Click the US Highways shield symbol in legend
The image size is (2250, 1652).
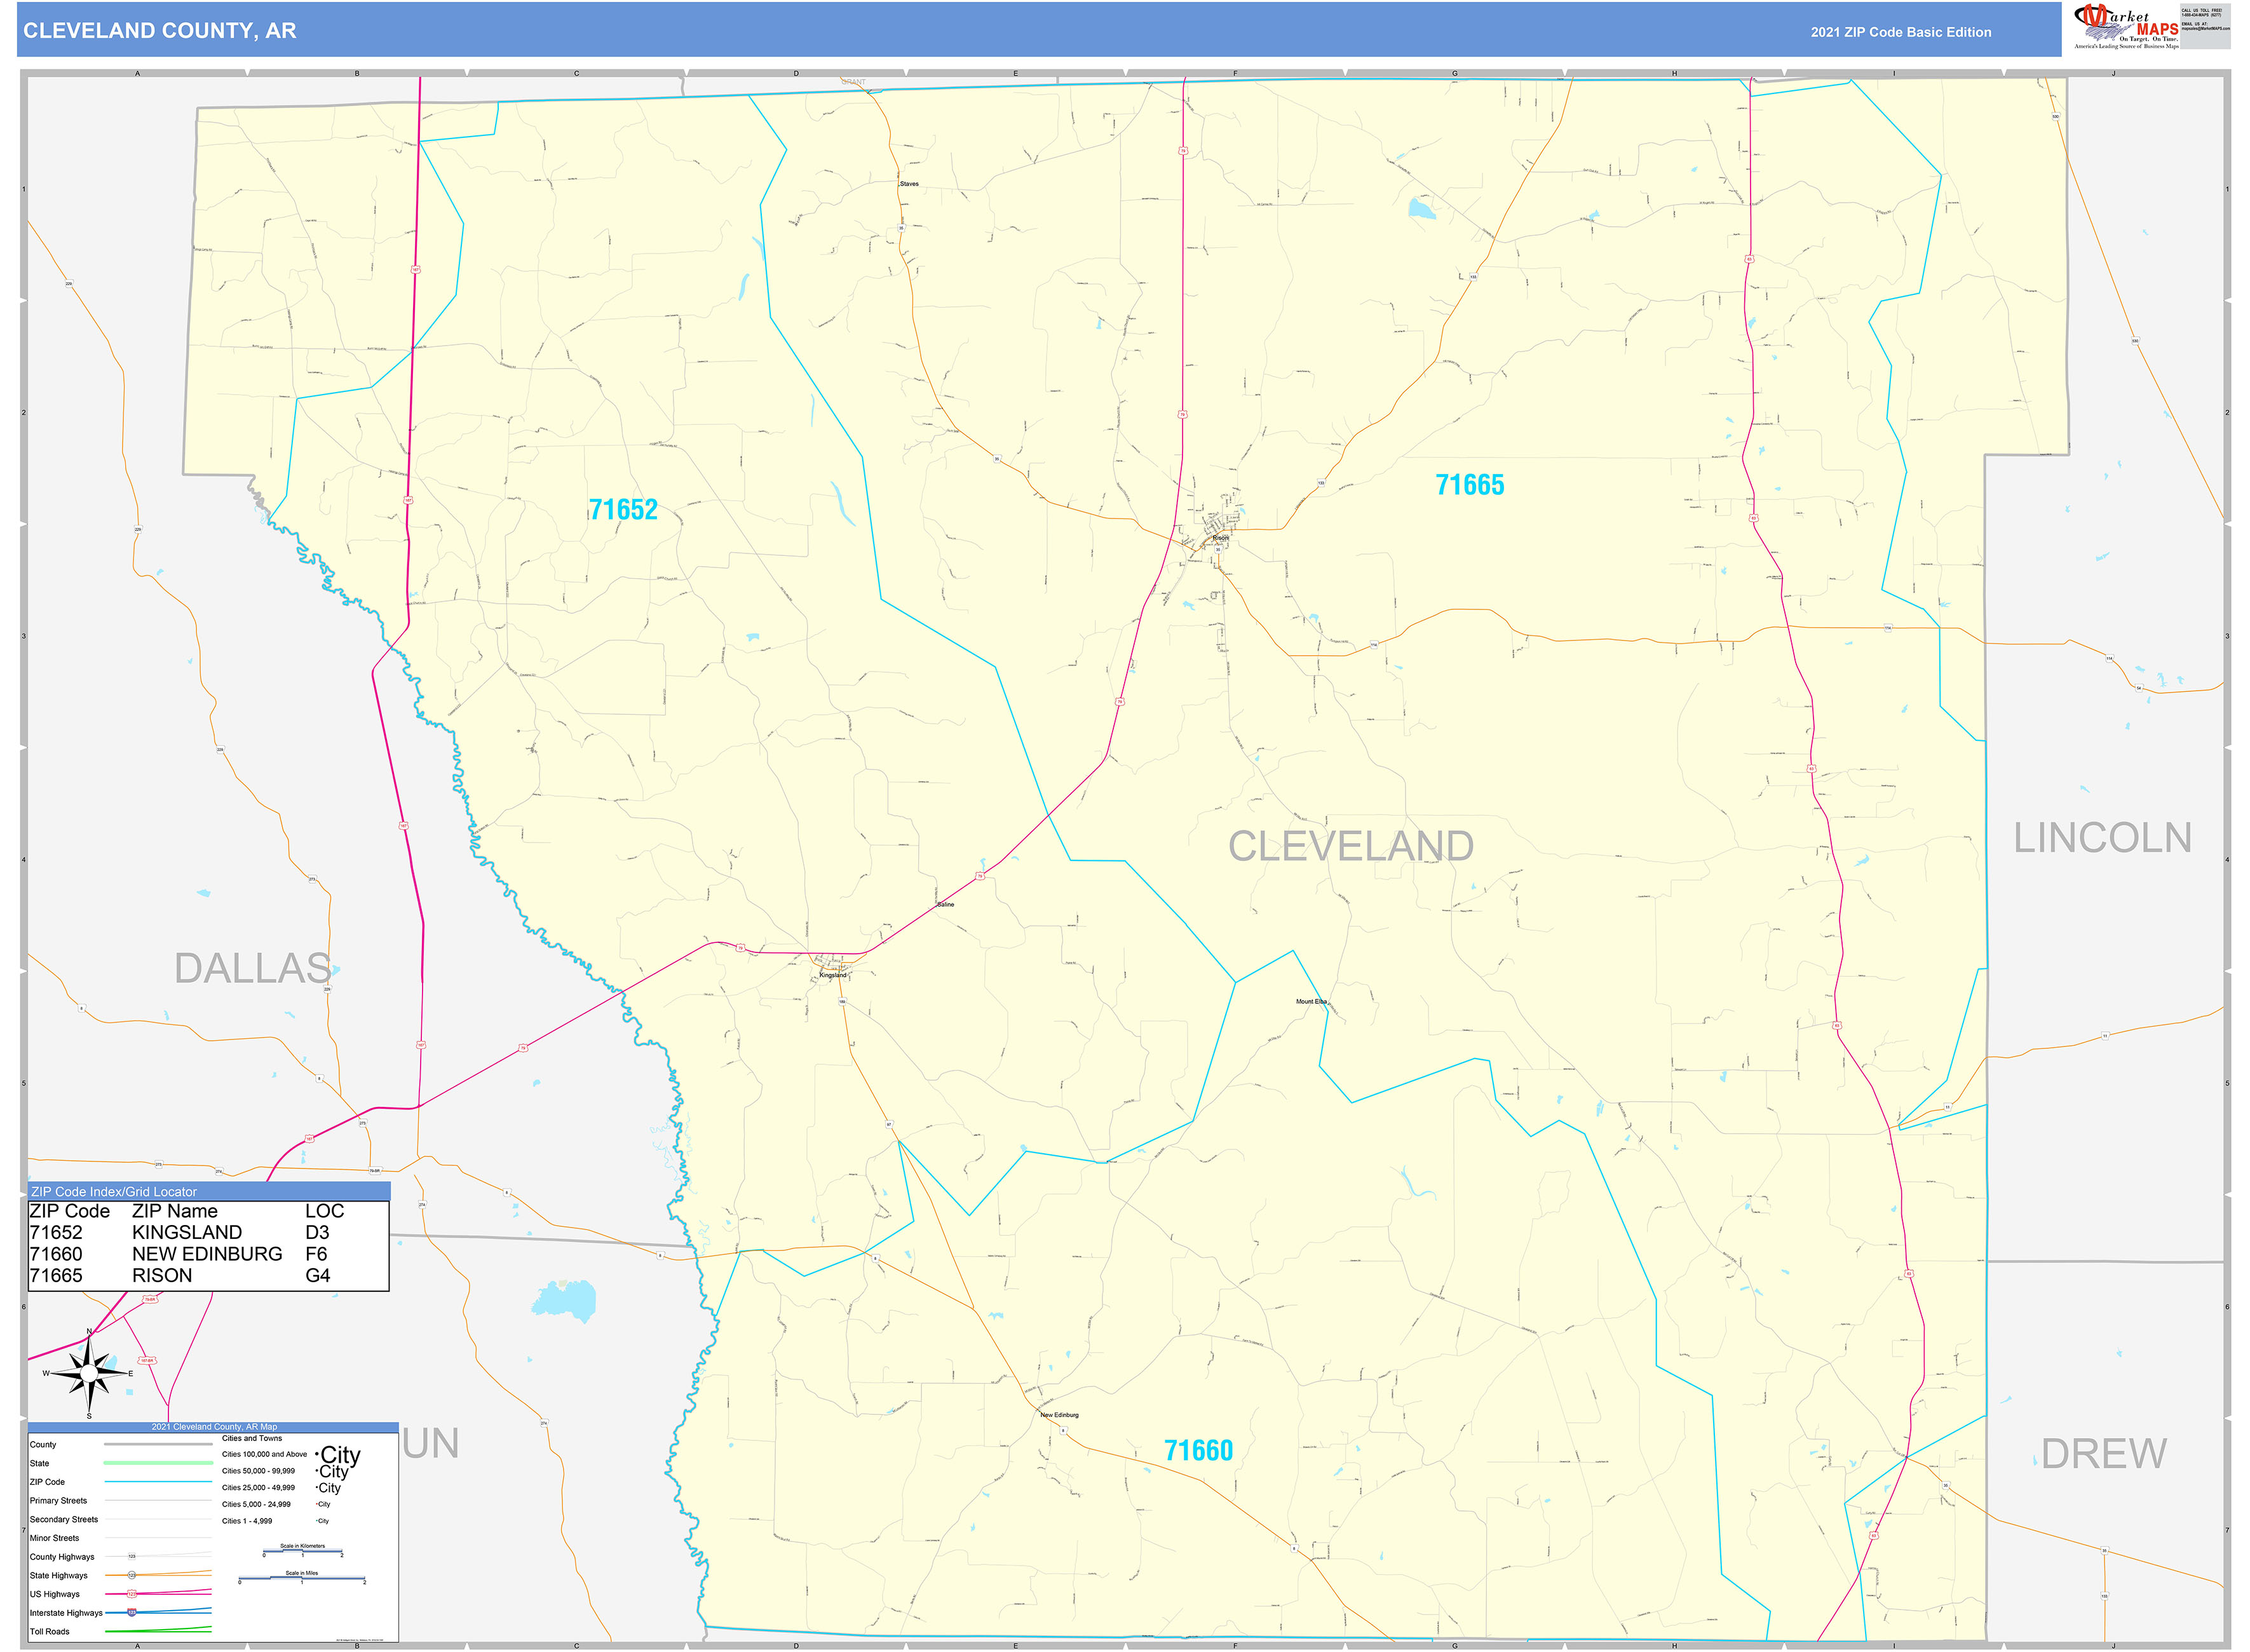click(132, 1594)
